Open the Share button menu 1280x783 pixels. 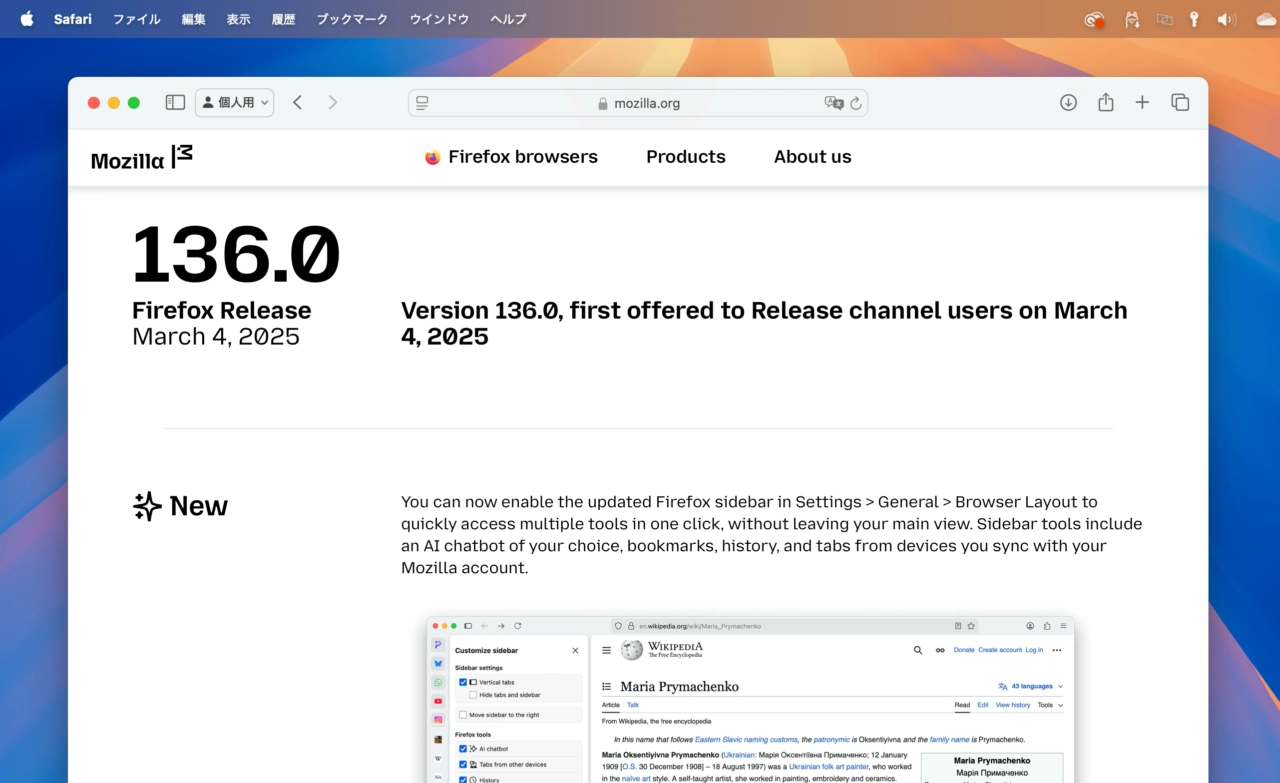tap(1105, 102)
